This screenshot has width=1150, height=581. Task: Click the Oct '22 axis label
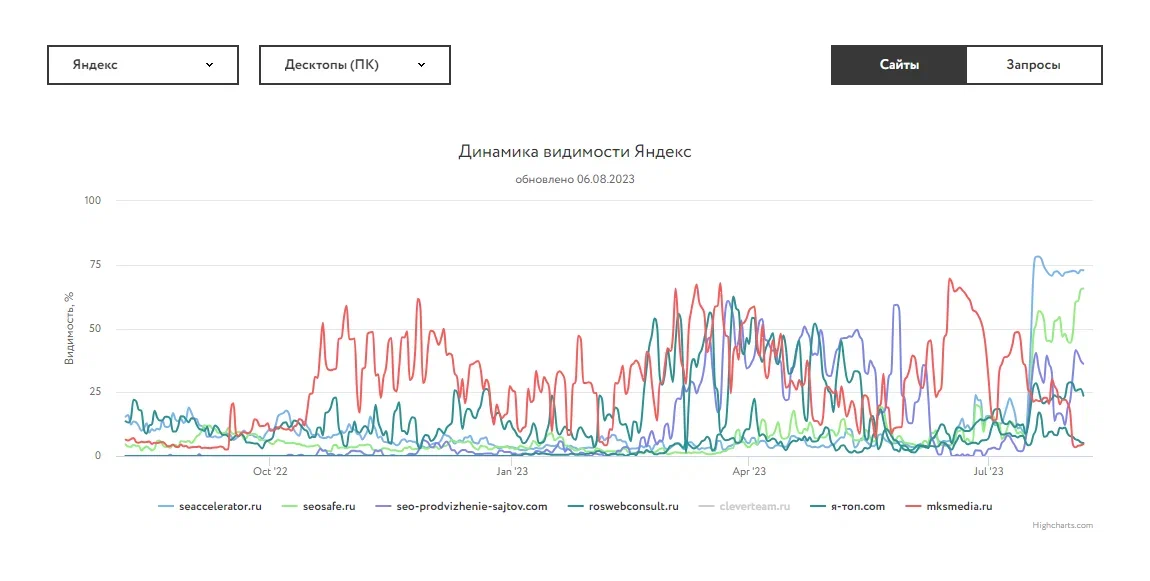pyautogui.click(x=271, y=471)
